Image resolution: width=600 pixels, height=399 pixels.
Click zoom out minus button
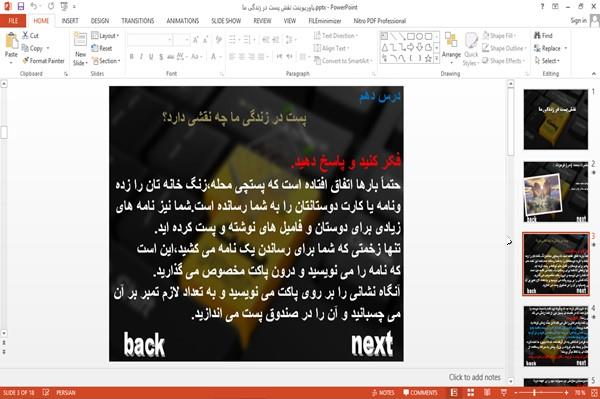[516, 392]
